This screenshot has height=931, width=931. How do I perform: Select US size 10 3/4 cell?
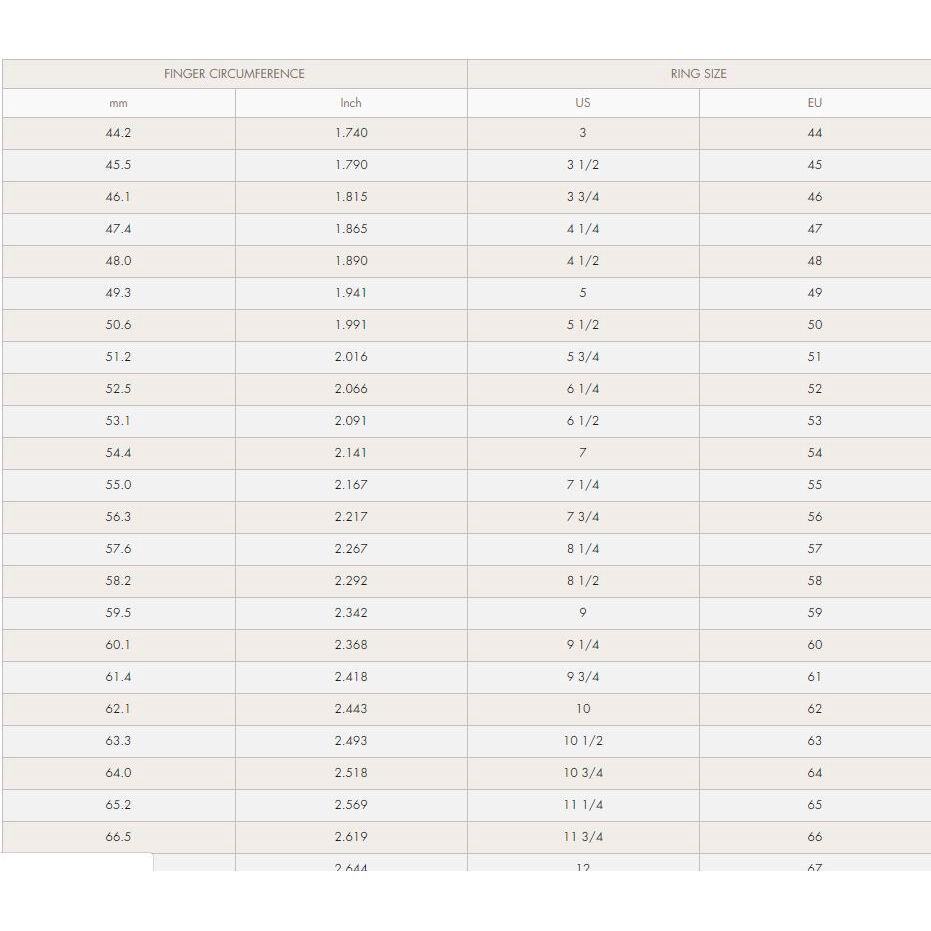click(583, 774)
